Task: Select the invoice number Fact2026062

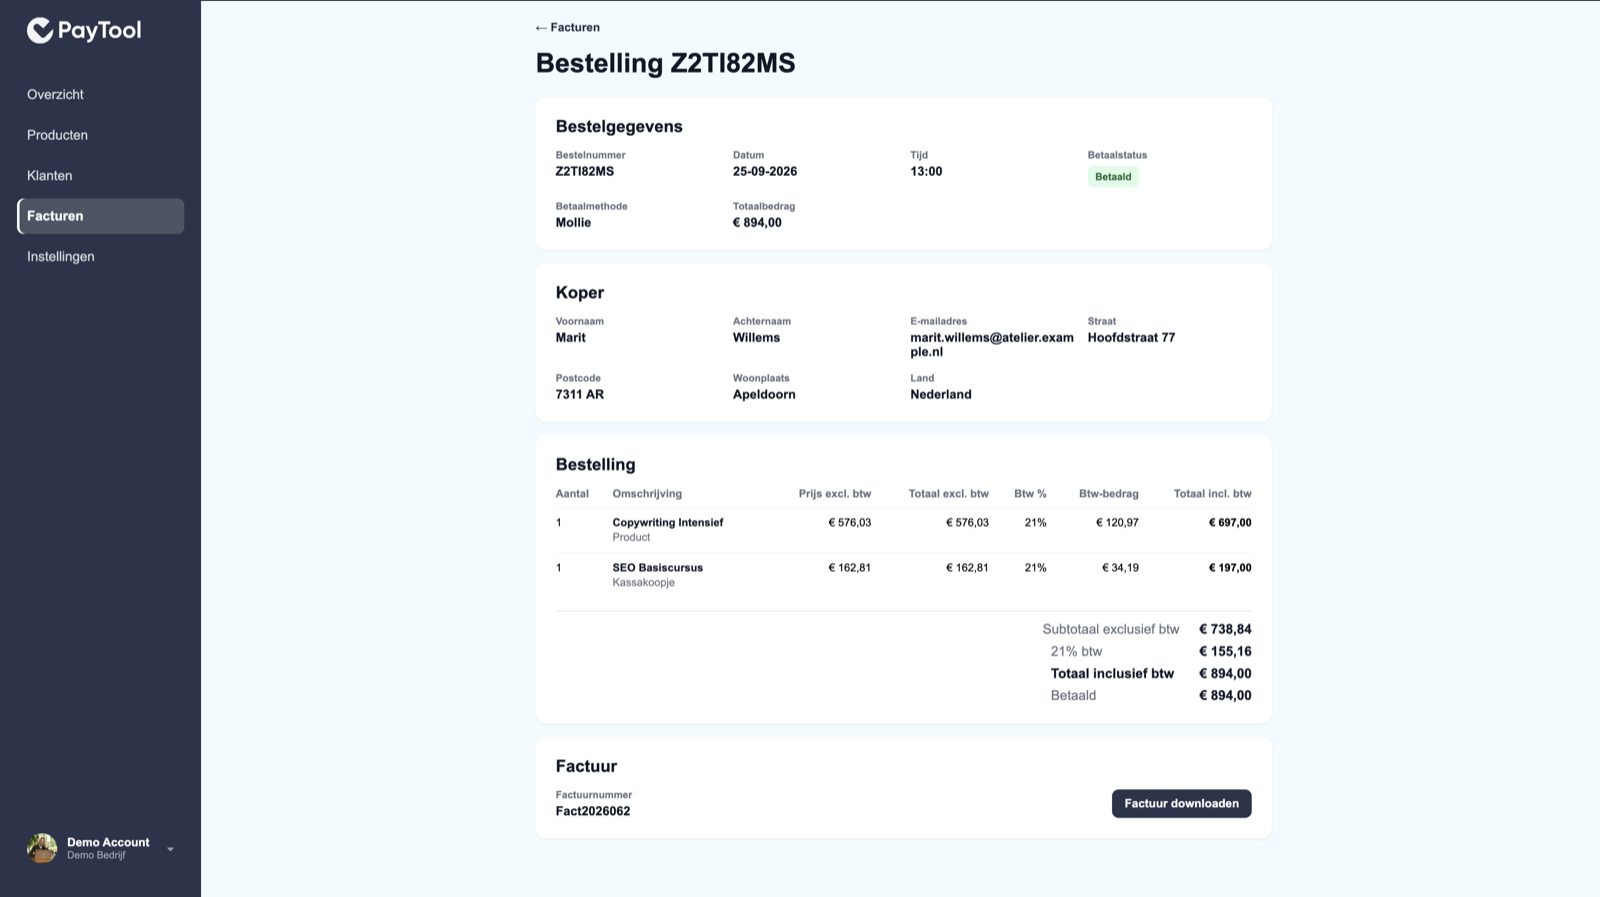Action: pos(593,811)
